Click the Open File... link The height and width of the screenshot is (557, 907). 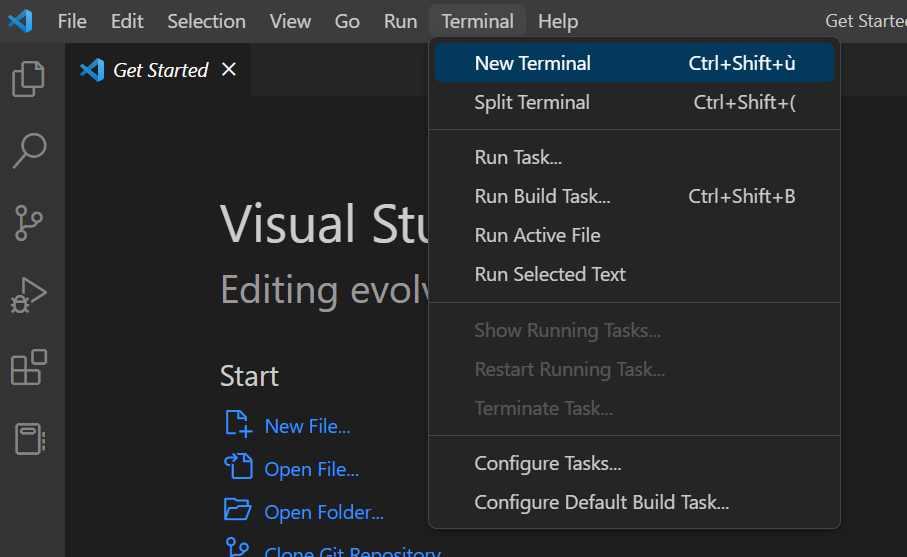point(311,469)
